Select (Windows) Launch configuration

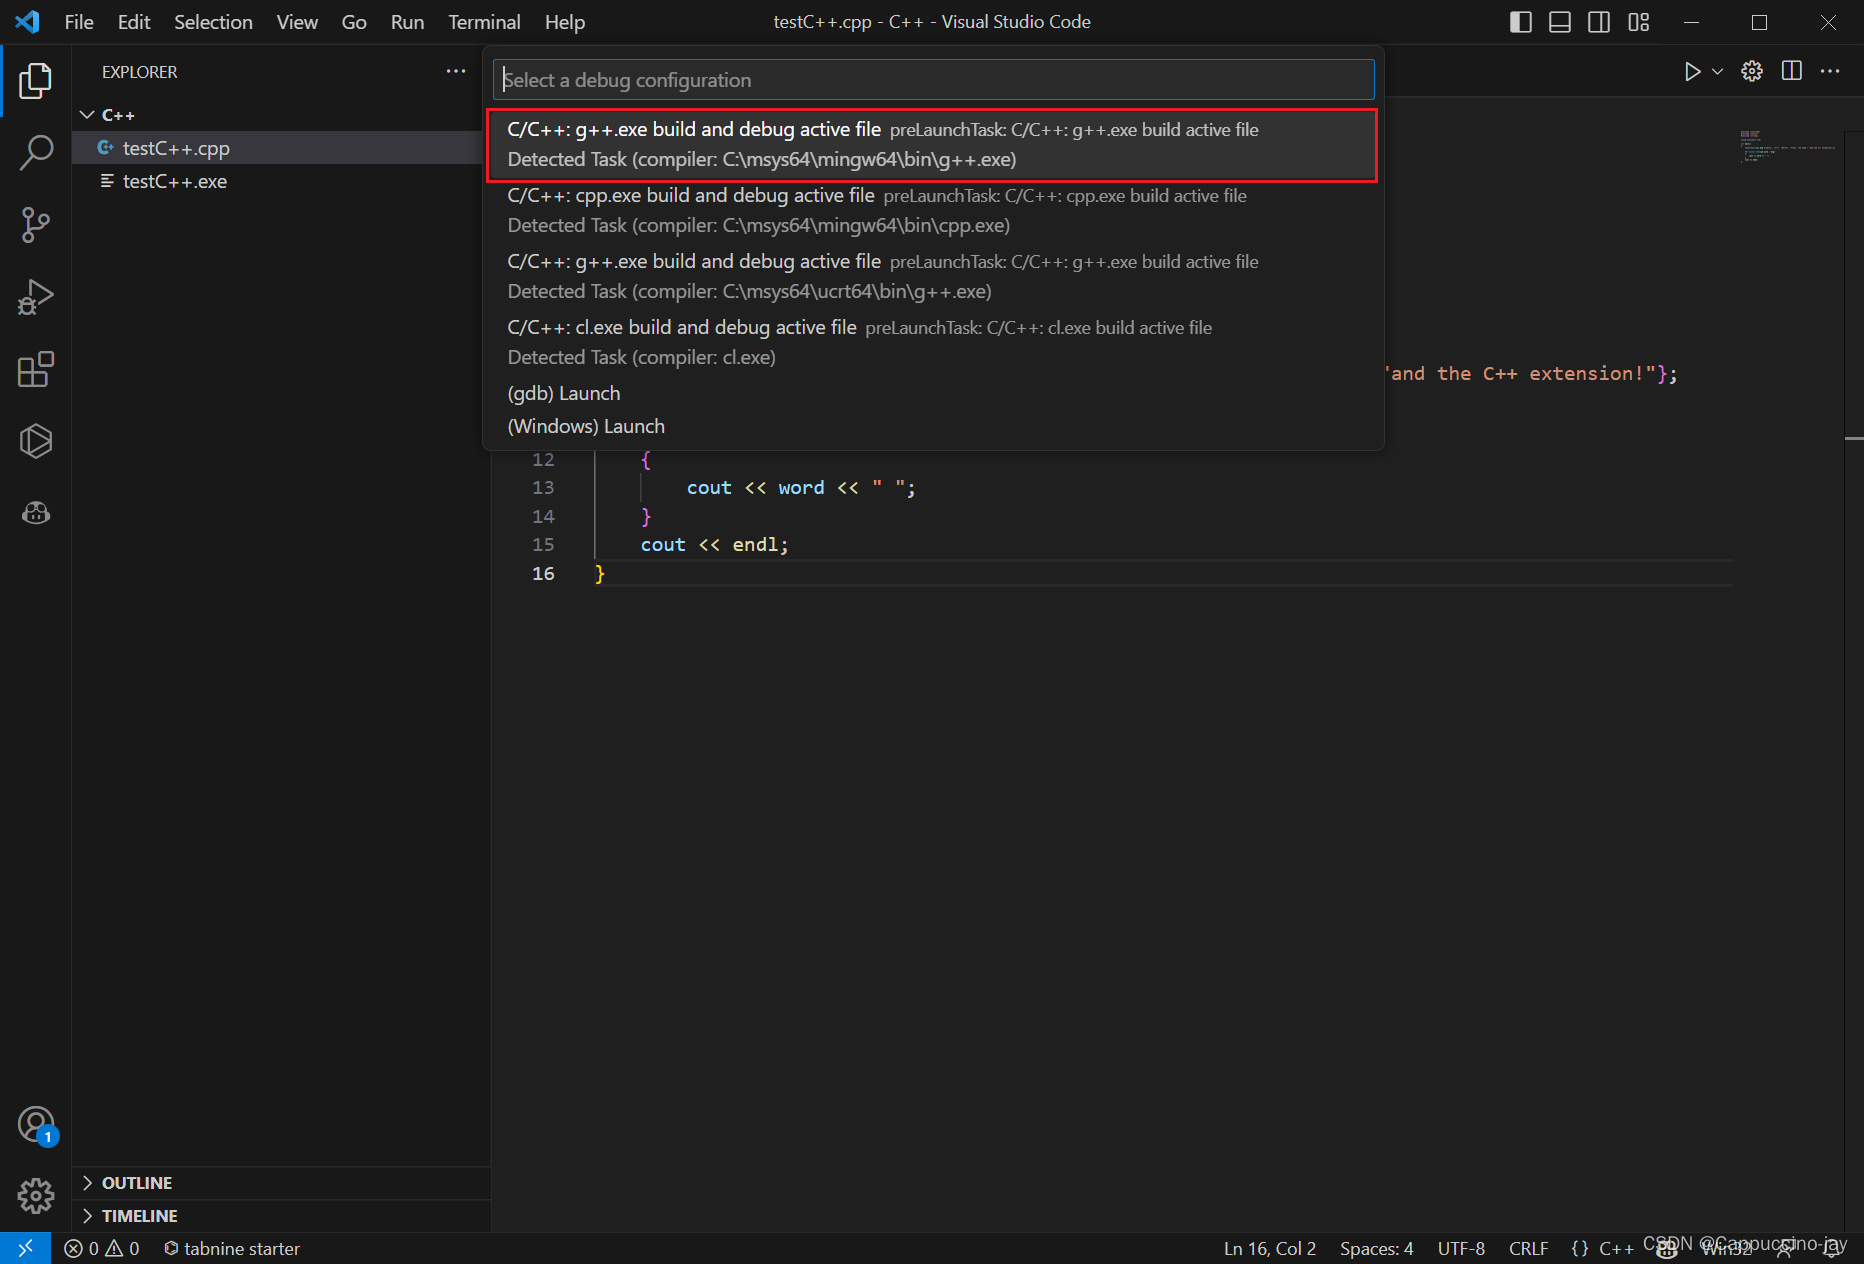click(932, 426)
